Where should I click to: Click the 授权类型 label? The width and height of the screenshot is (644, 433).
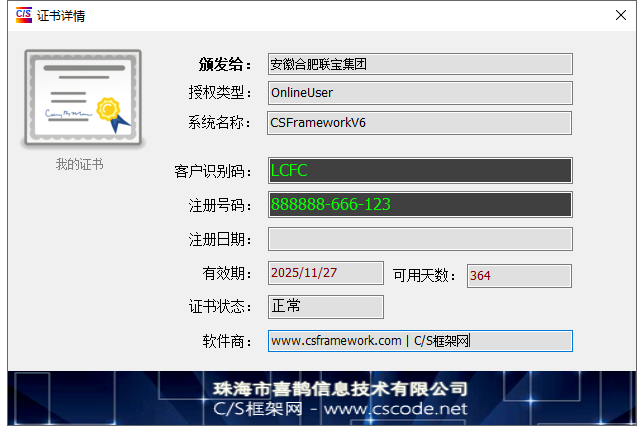pyautogui.click(x=220, y=92)
